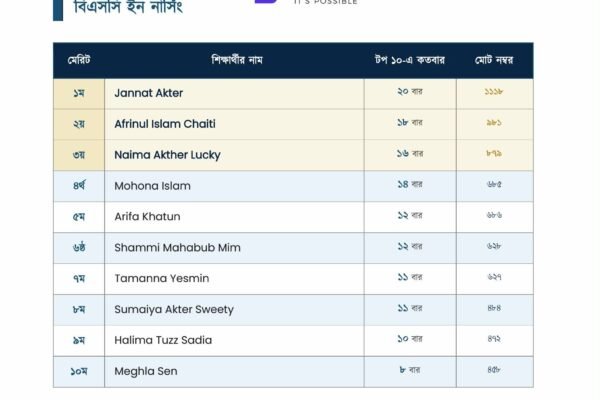Click the মেরিট column header
Viewport: 600px width, 400px height.
(79, 60)
